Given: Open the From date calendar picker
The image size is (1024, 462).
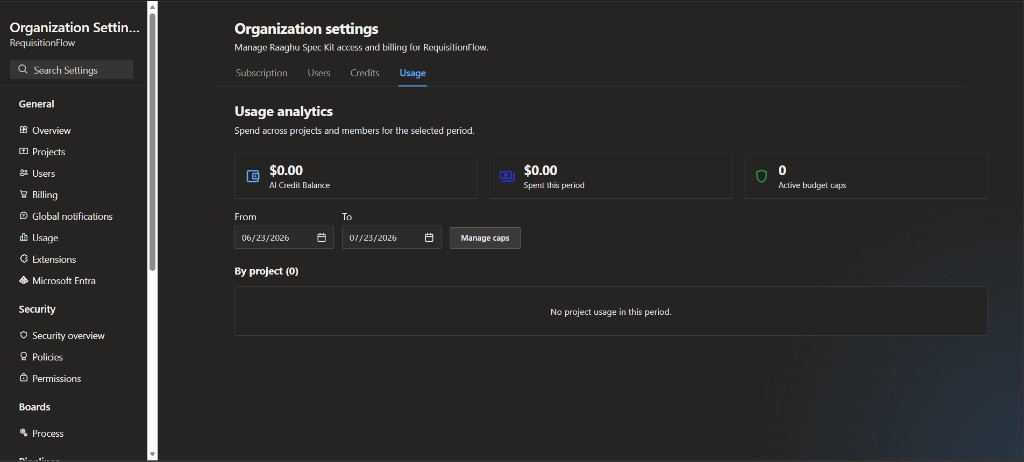Looking at the screenshot, I should coord(321,238).
